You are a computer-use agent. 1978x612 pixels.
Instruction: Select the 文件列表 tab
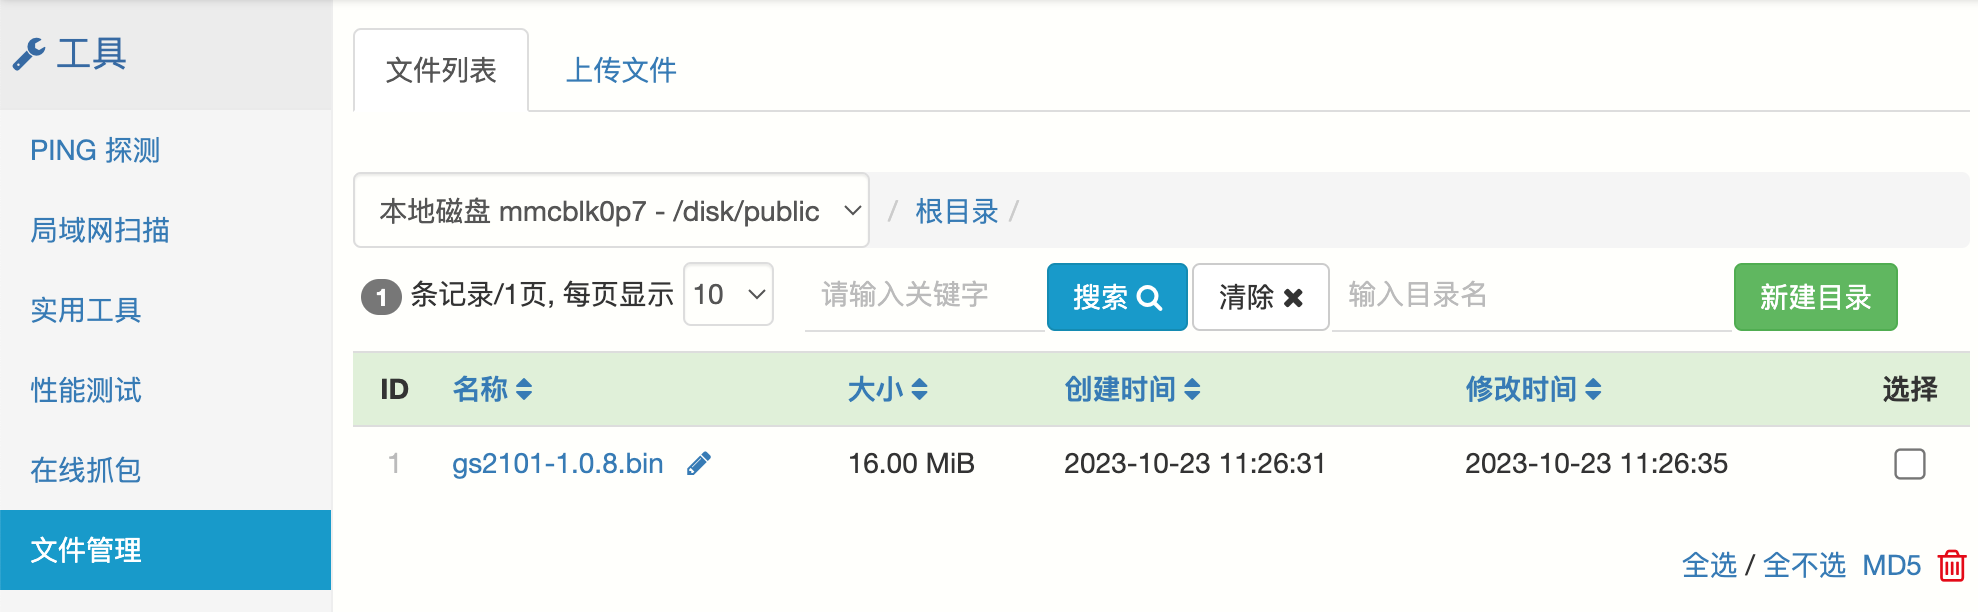[441, 70]
